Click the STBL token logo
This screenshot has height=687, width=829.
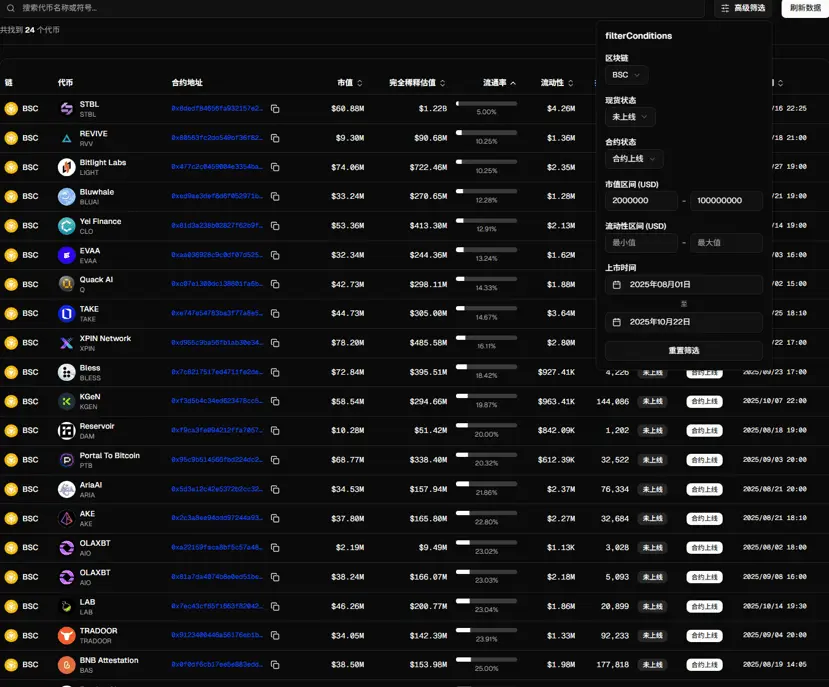[67, 108]
